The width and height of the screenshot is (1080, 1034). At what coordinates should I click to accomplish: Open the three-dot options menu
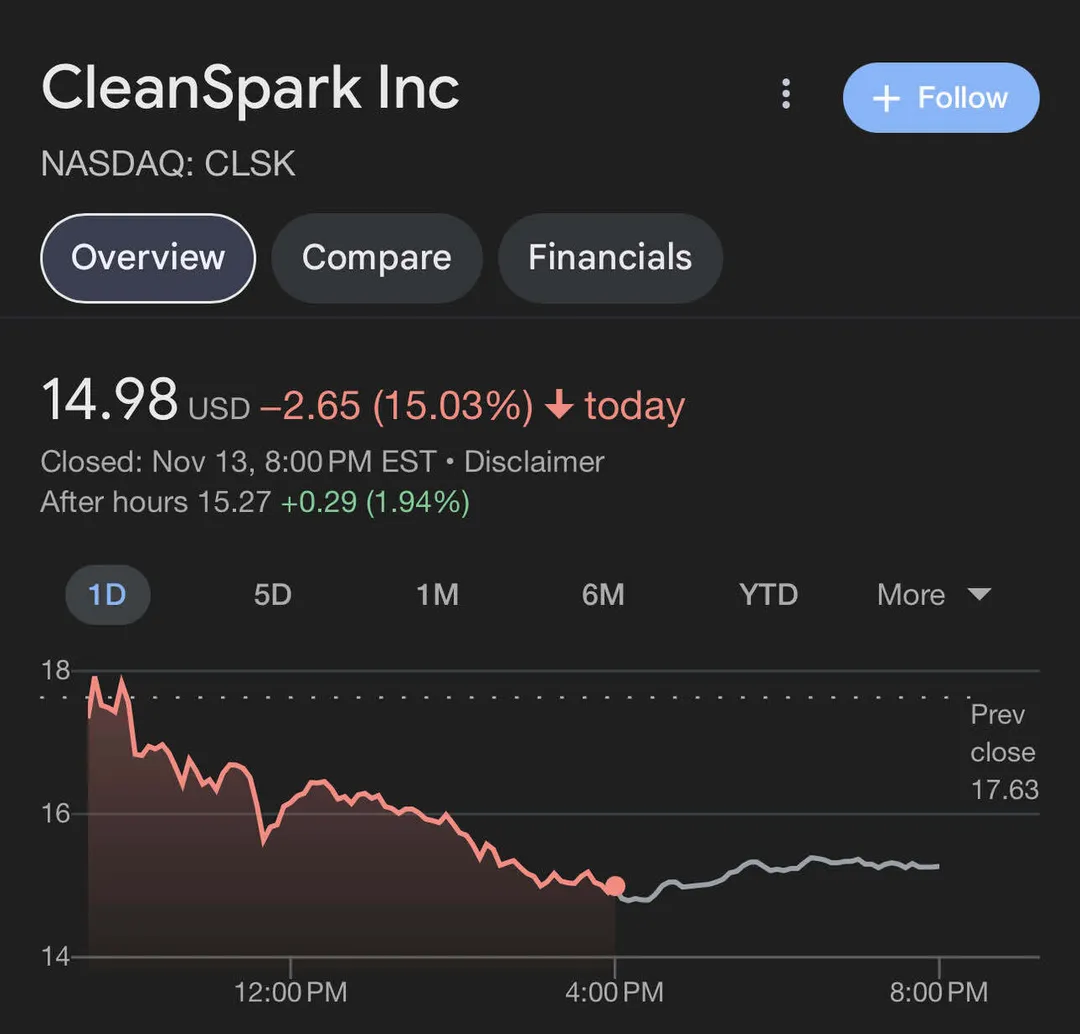click(786, 95)
